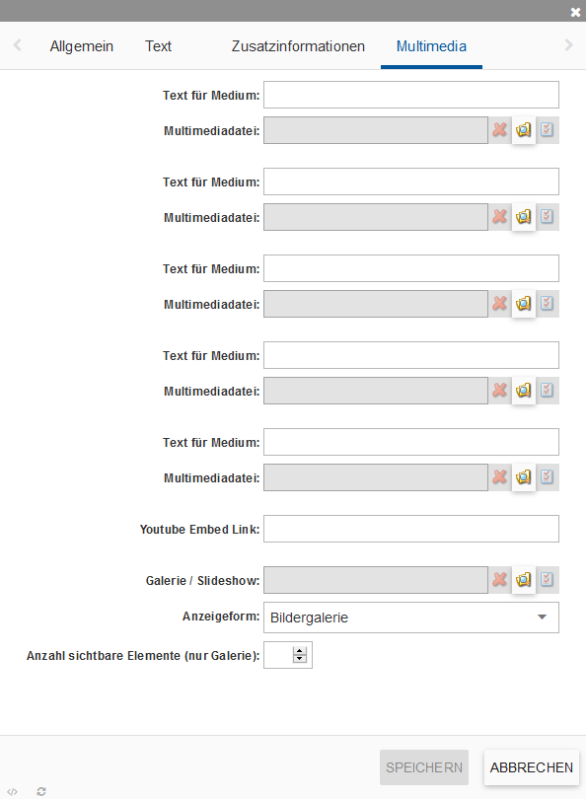The width and height of the screenshot is (586, 799).
Task: Focus the Youtube Embed Link input field
Action: [411, 529]
